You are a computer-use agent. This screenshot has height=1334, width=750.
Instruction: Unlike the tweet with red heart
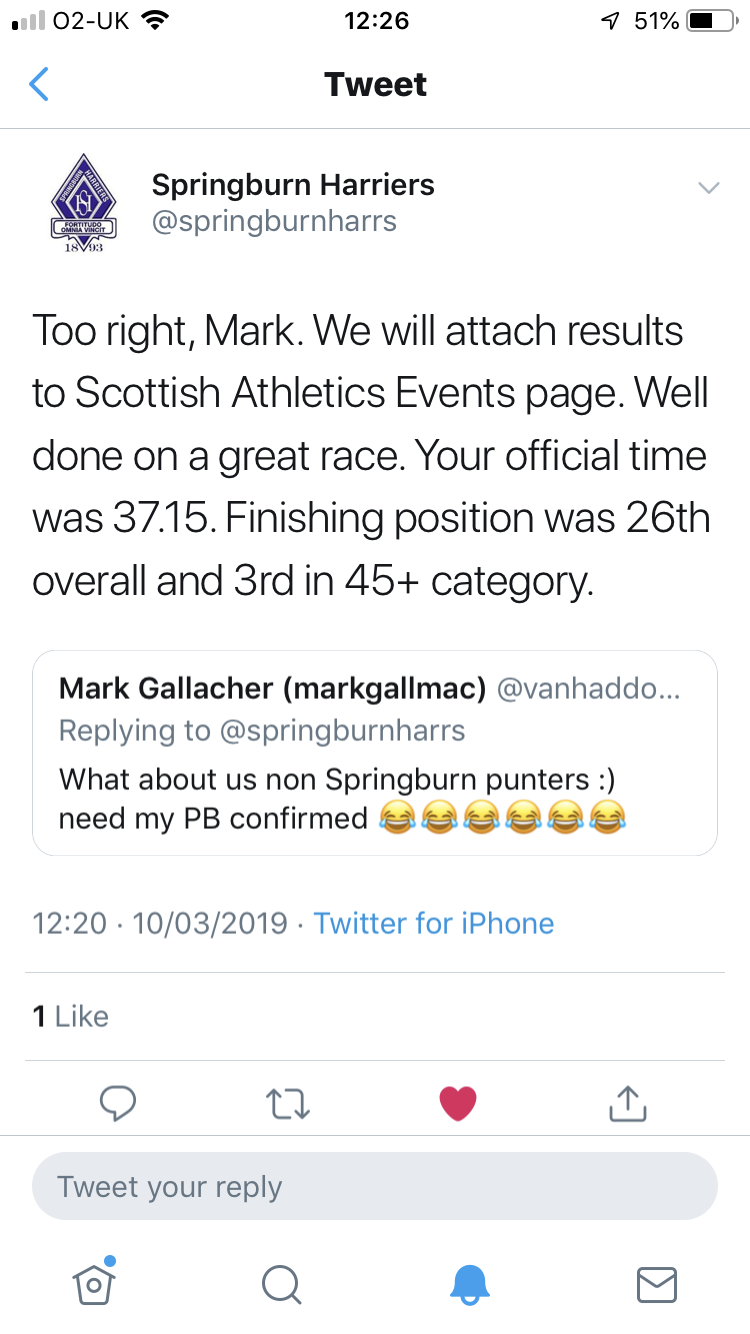458,1103
